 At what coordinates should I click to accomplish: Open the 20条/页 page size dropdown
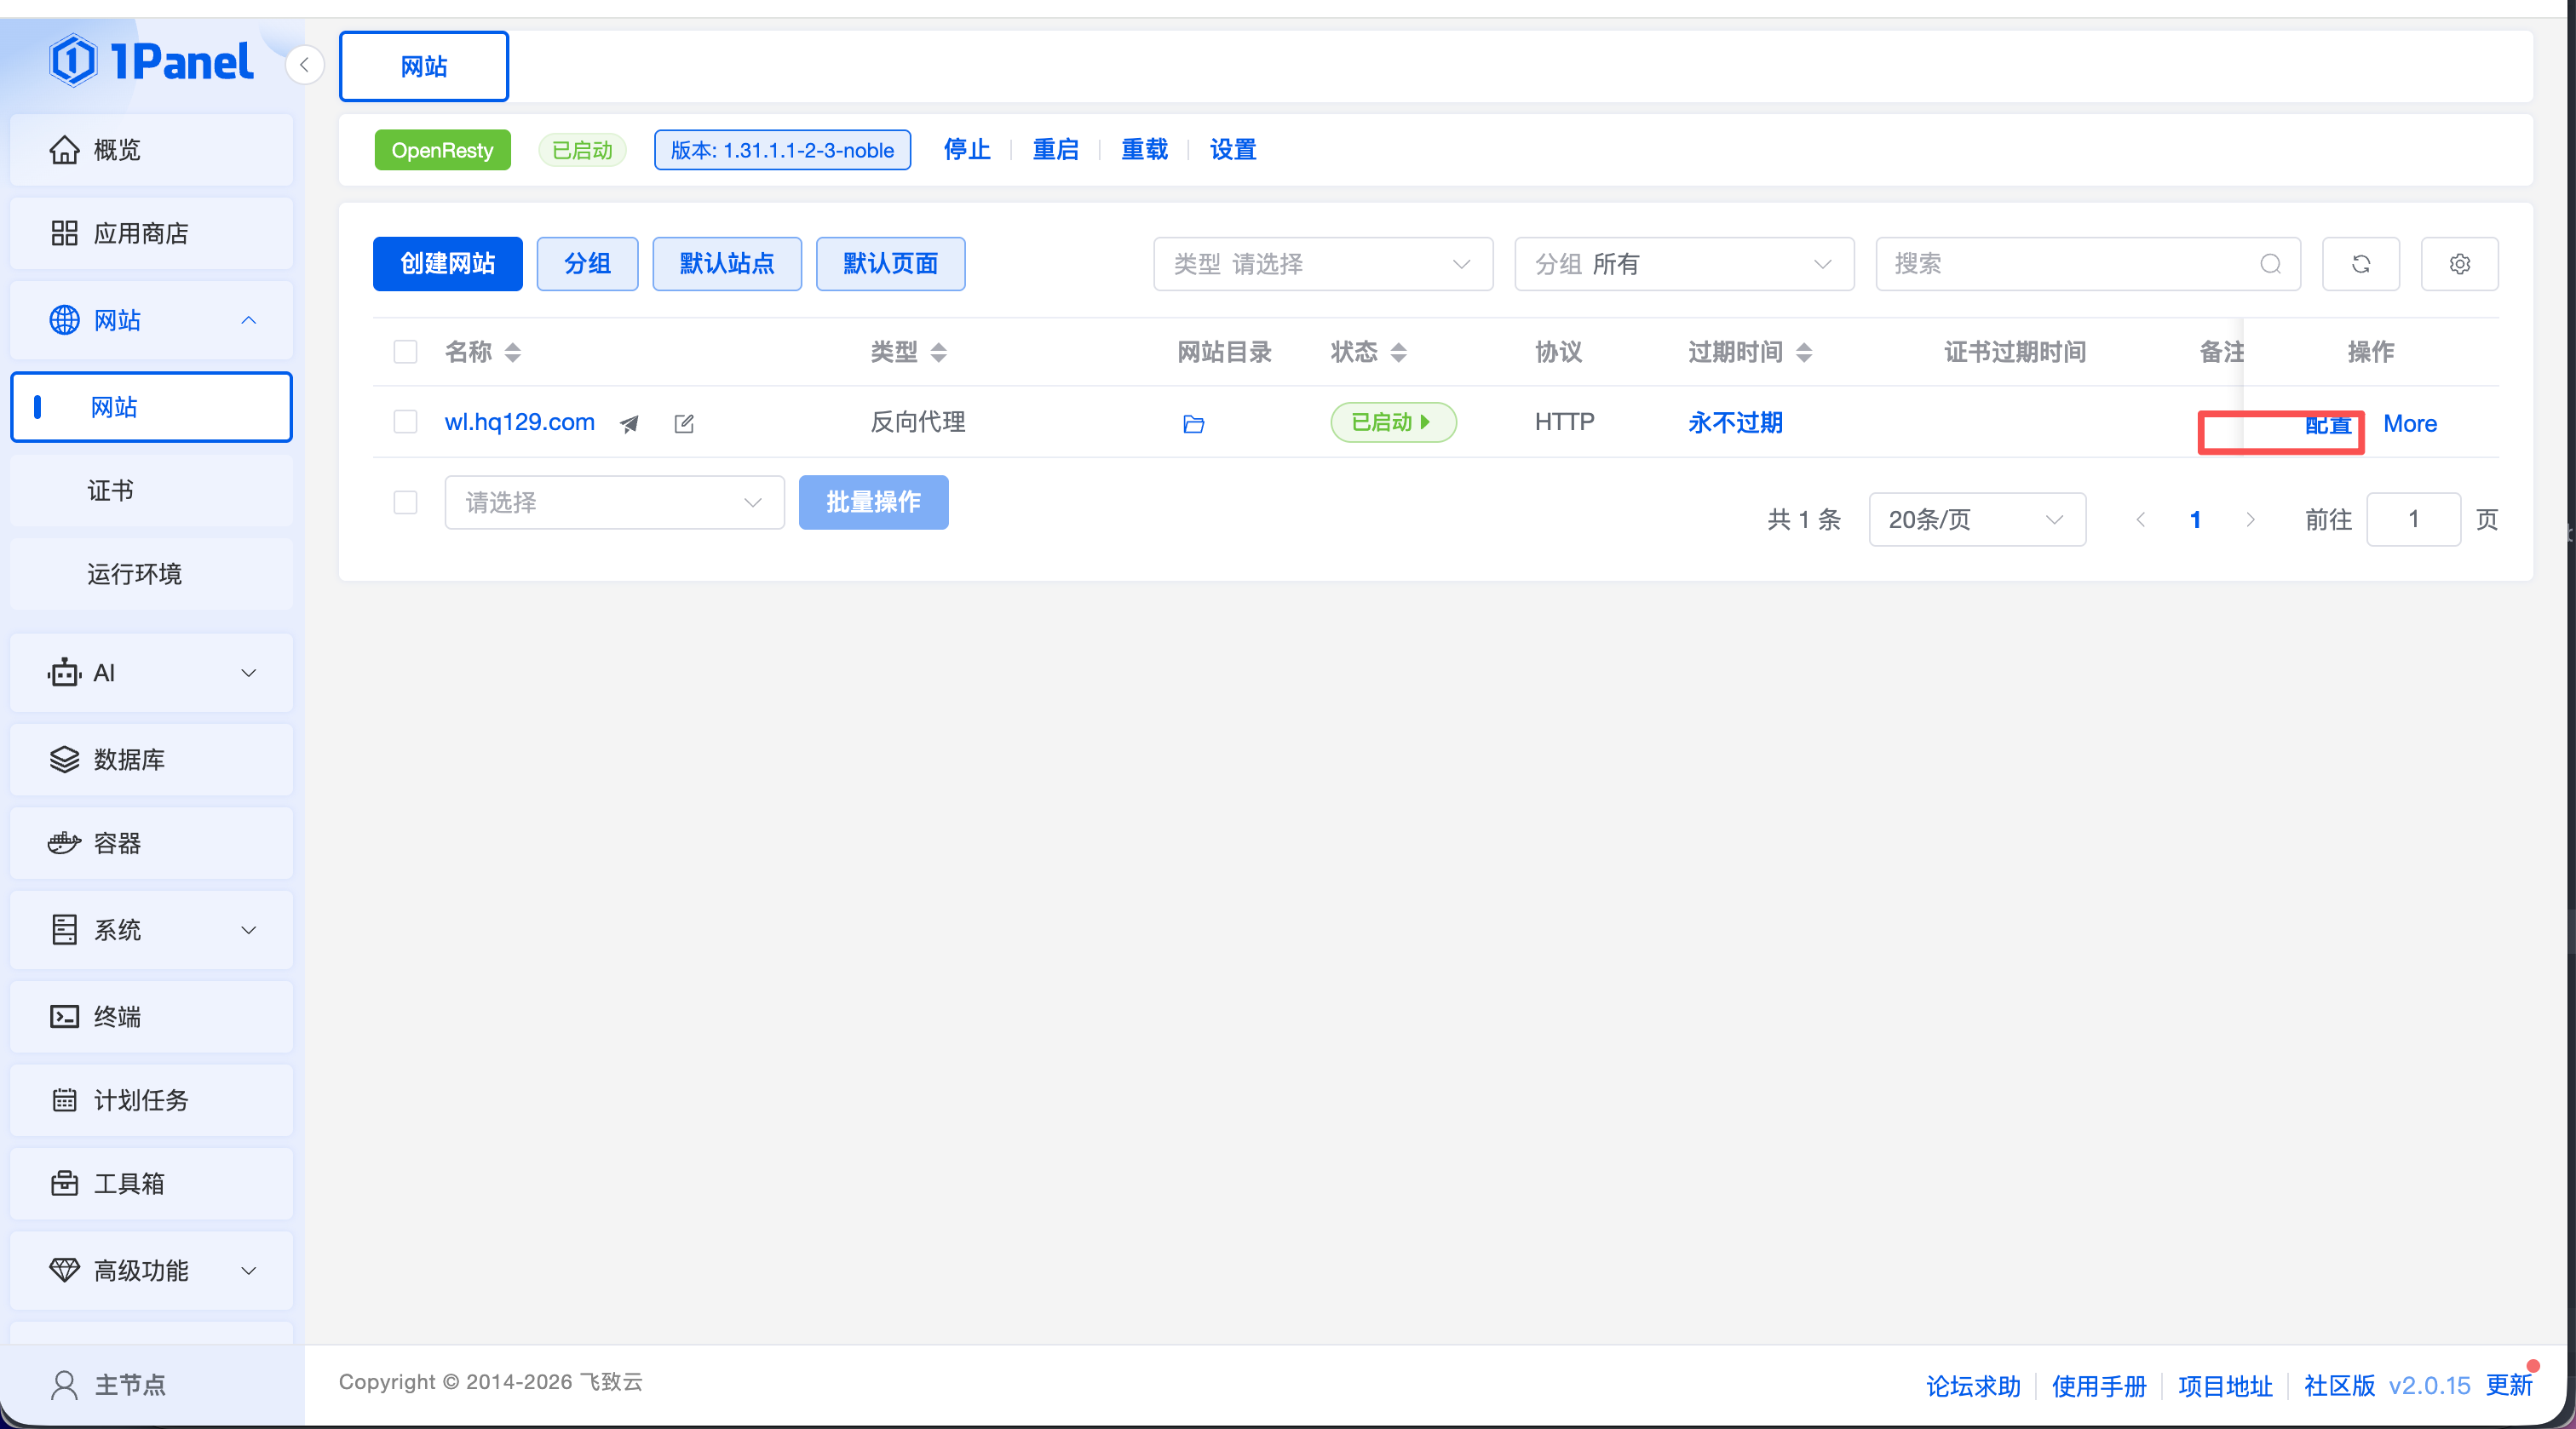click(1977, 519)
